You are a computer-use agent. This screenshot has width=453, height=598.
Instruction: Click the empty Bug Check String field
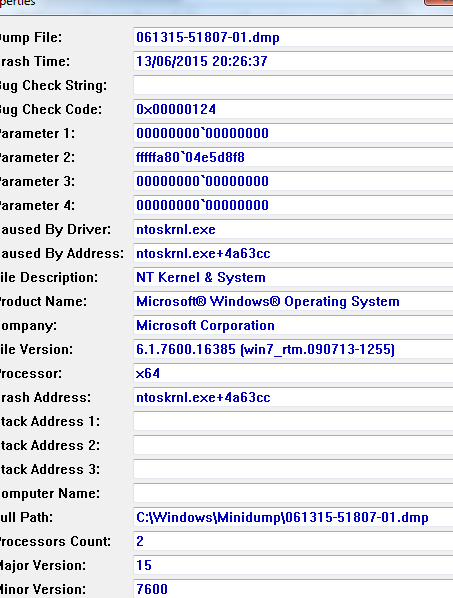coord(293,85)
